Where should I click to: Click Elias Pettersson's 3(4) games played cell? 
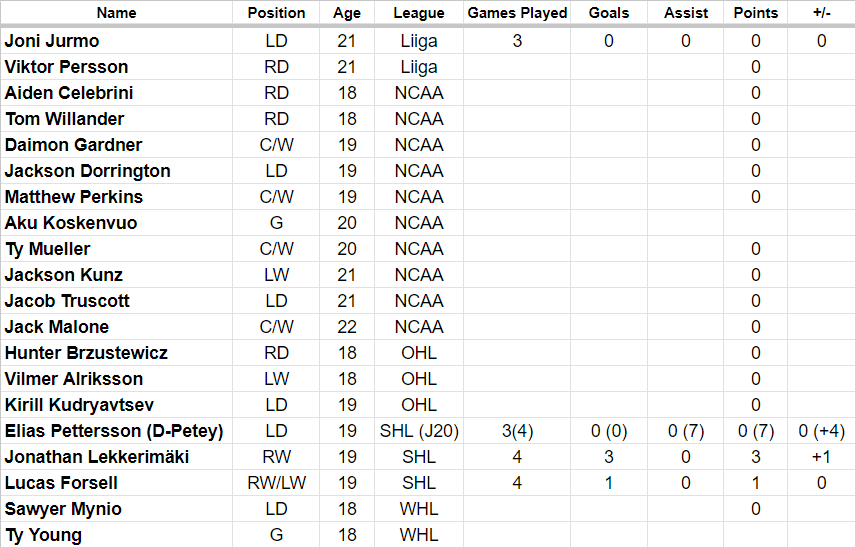click(x=517, y=431)
